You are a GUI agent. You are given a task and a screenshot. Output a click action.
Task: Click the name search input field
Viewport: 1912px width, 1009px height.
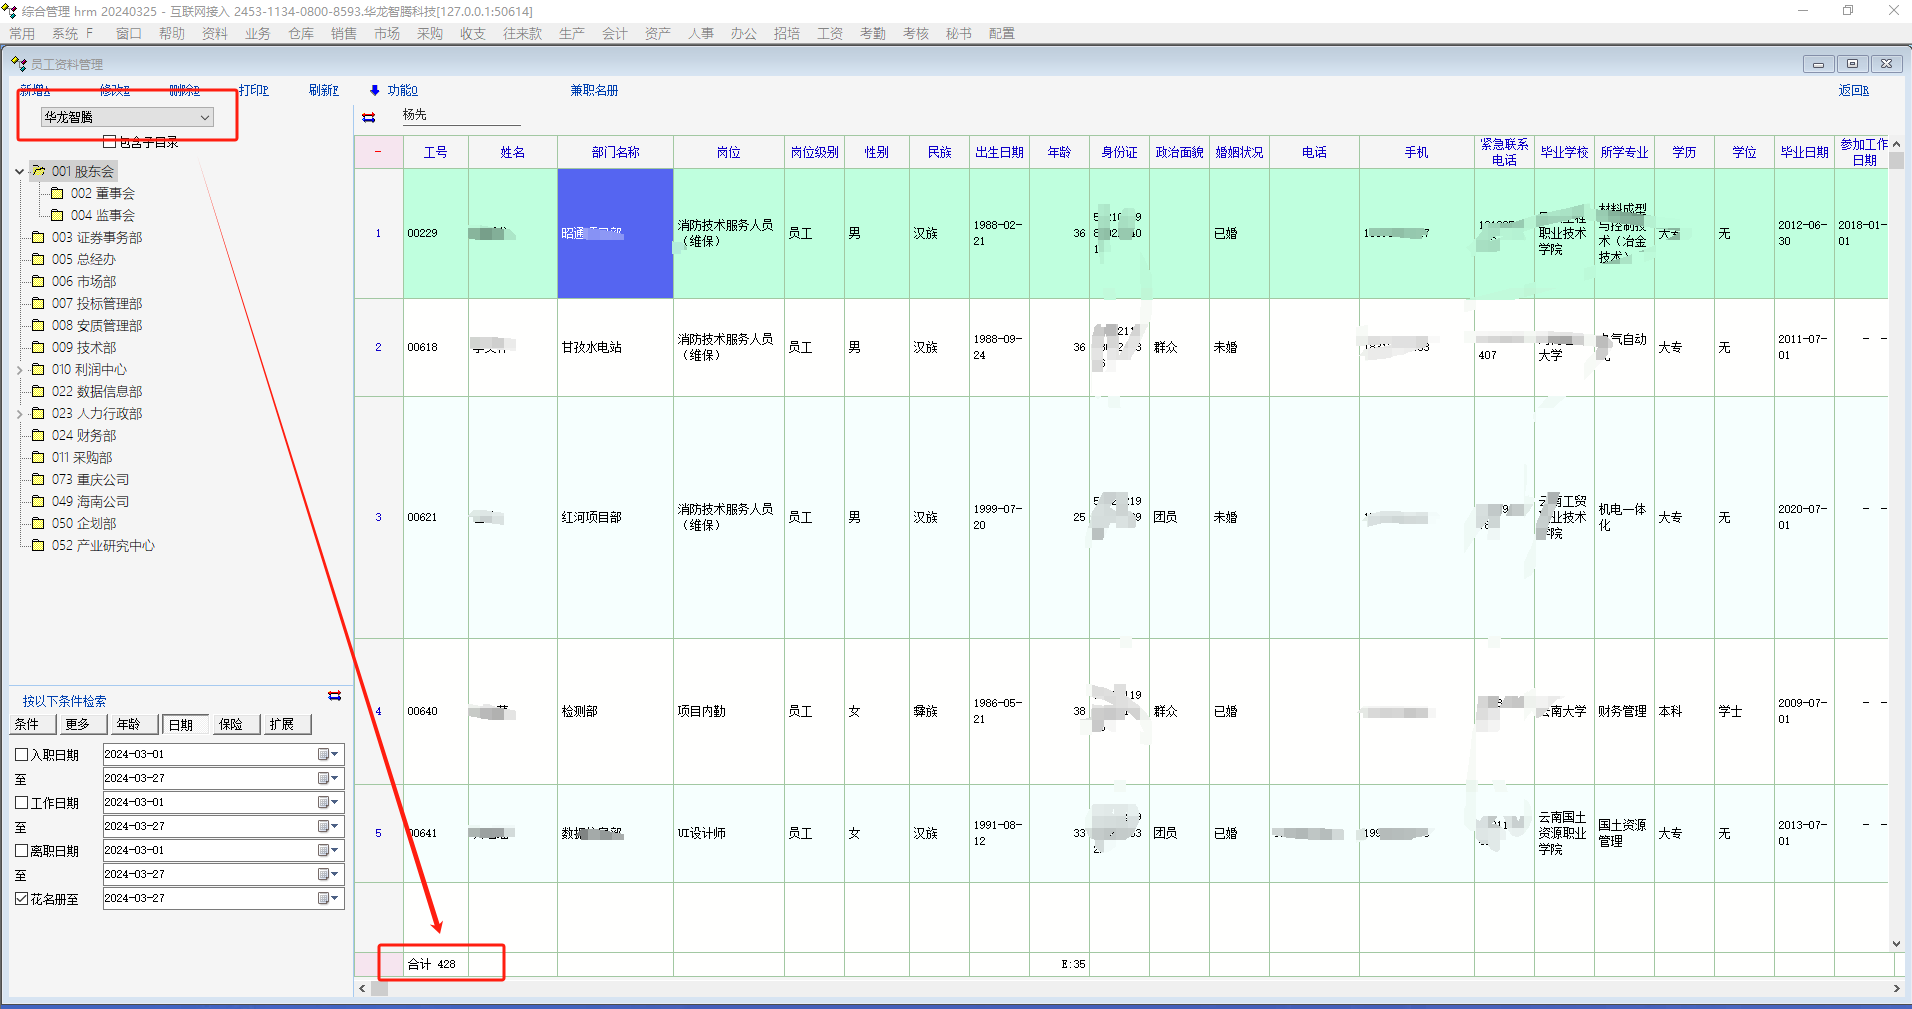coord(460,116)
